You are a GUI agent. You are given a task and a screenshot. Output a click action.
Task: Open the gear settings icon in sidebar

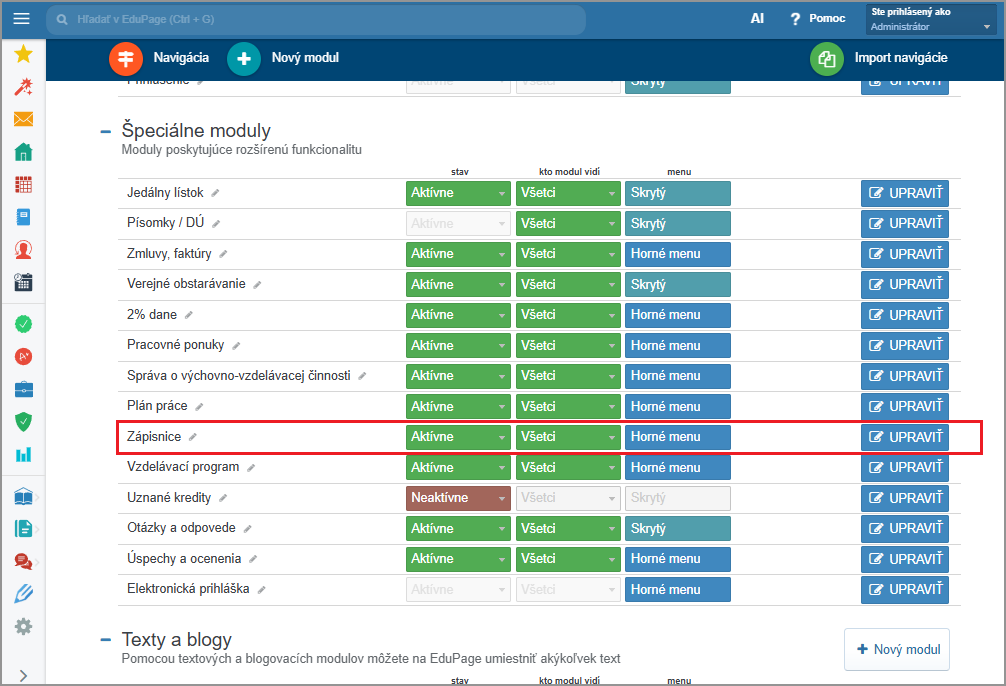click(23, 627)
